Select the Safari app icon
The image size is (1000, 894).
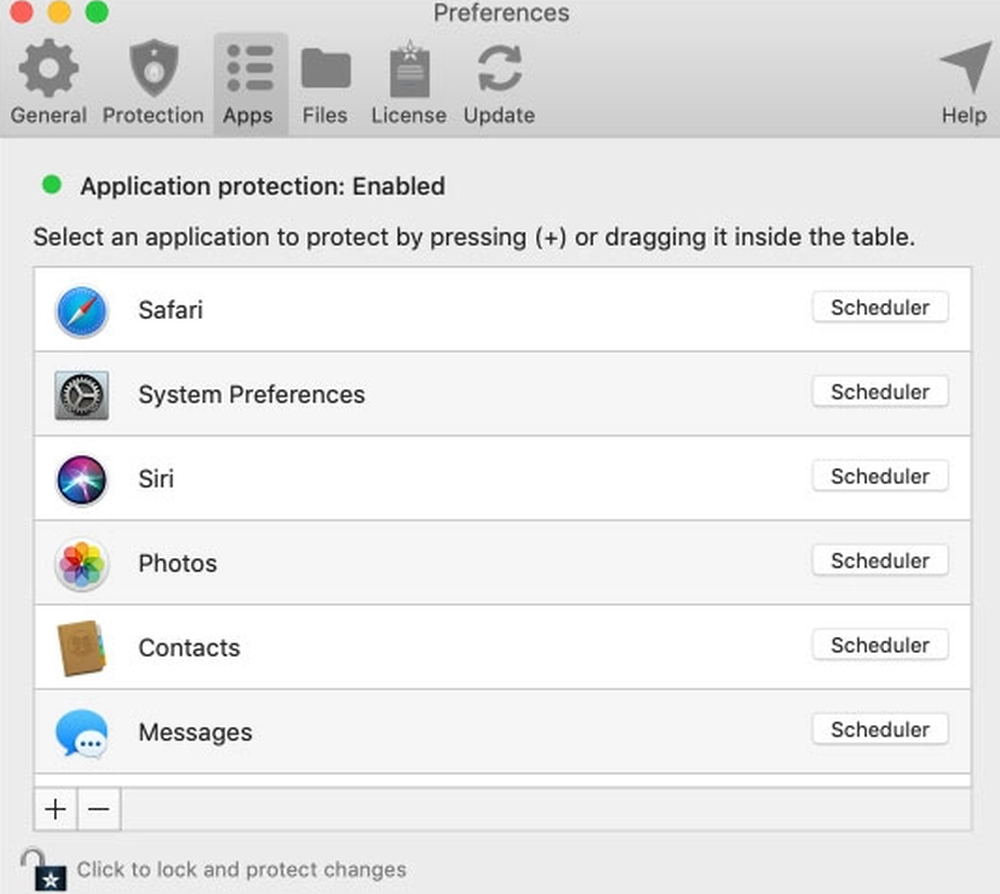[81, 310]
